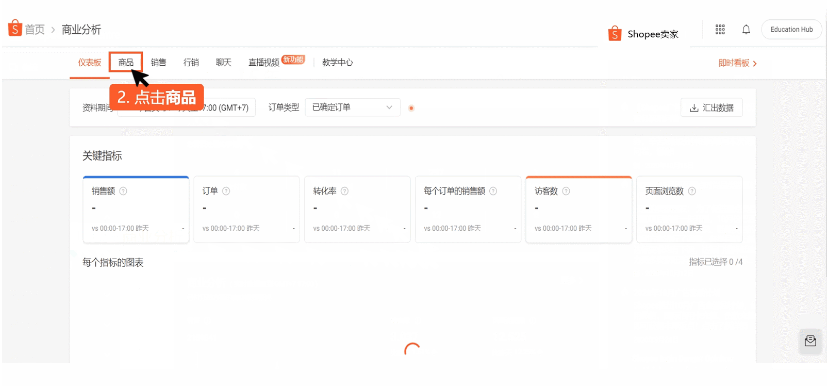
Task: Select the 页面浏览数 metric card
Action: (x=690, y=209)
